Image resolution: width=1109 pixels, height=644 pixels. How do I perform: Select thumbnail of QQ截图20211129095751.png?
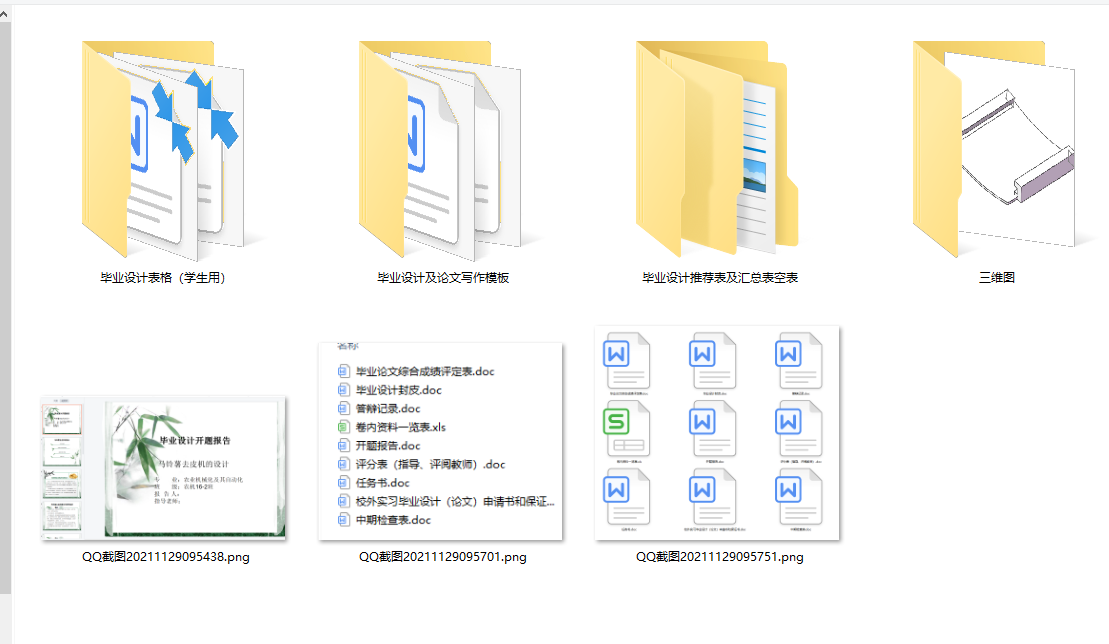point(717,433)
